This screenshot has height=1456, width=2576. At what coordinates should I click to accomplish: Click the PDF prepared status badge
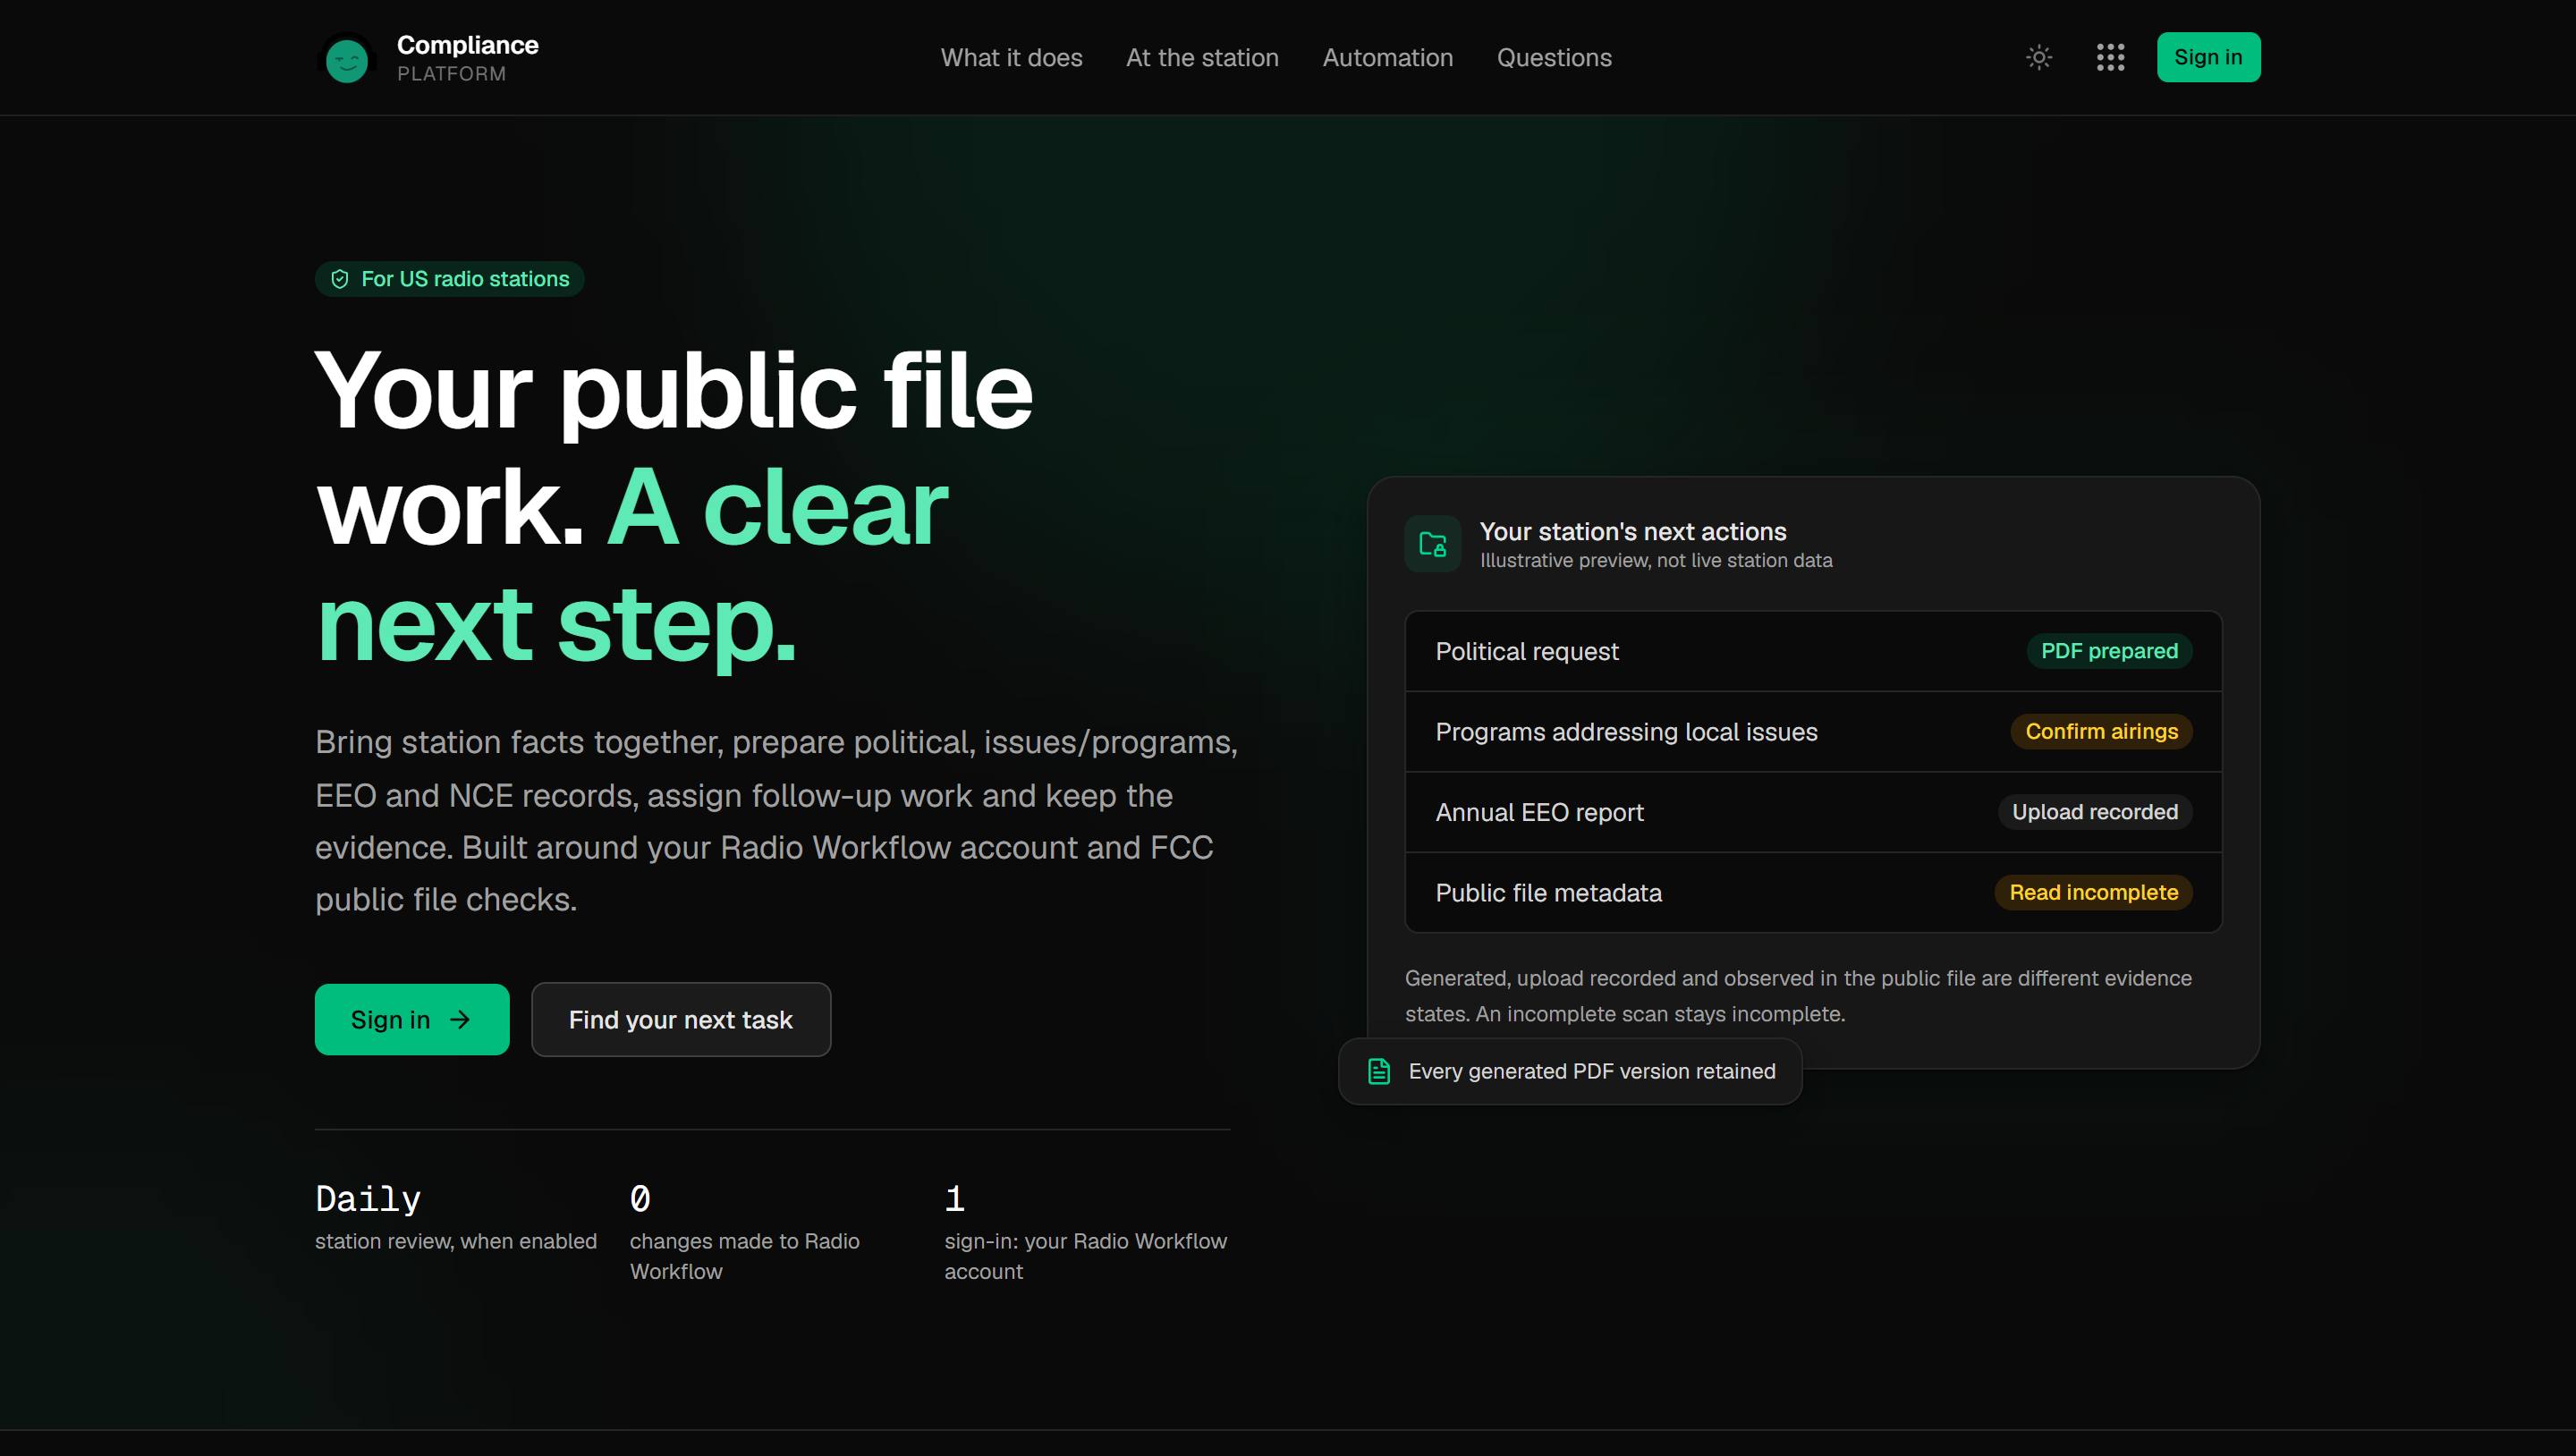point(2109,651)
